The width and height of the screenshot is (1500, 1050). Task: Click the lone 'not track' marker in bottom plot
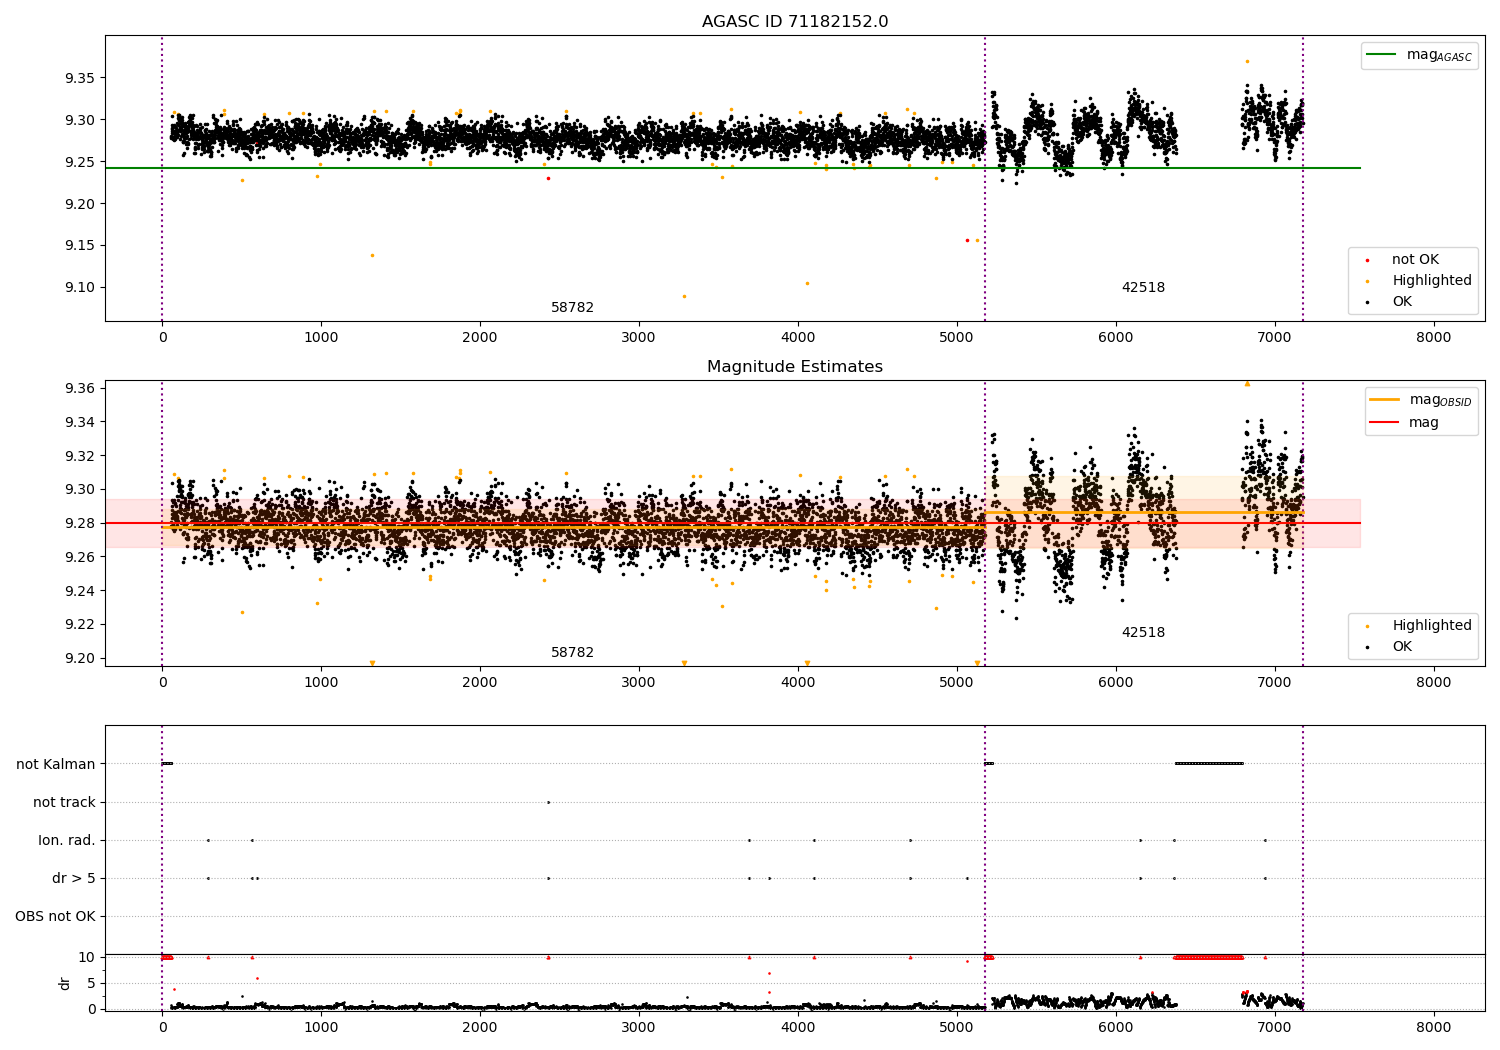(x=548, y=802)
